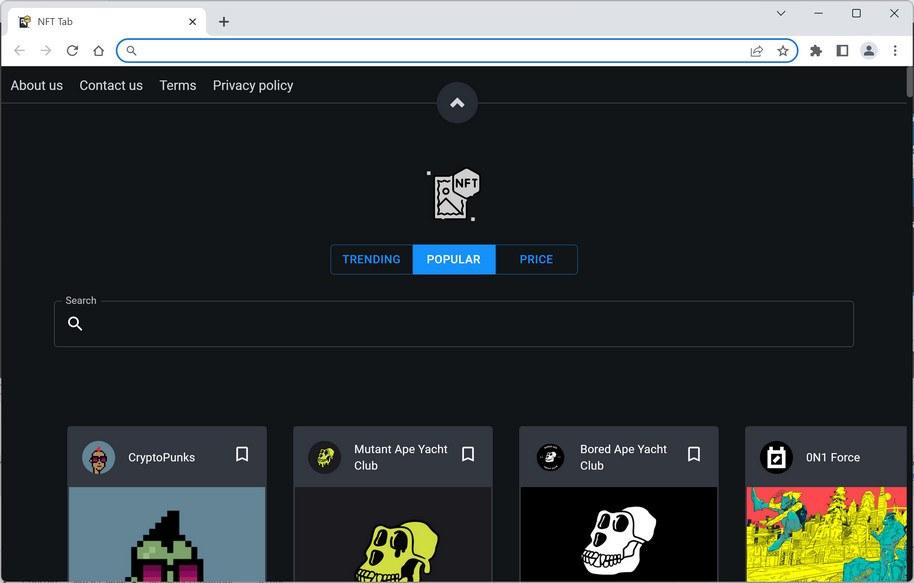Click the 0N1 Force avatar icon

[776, 458]
